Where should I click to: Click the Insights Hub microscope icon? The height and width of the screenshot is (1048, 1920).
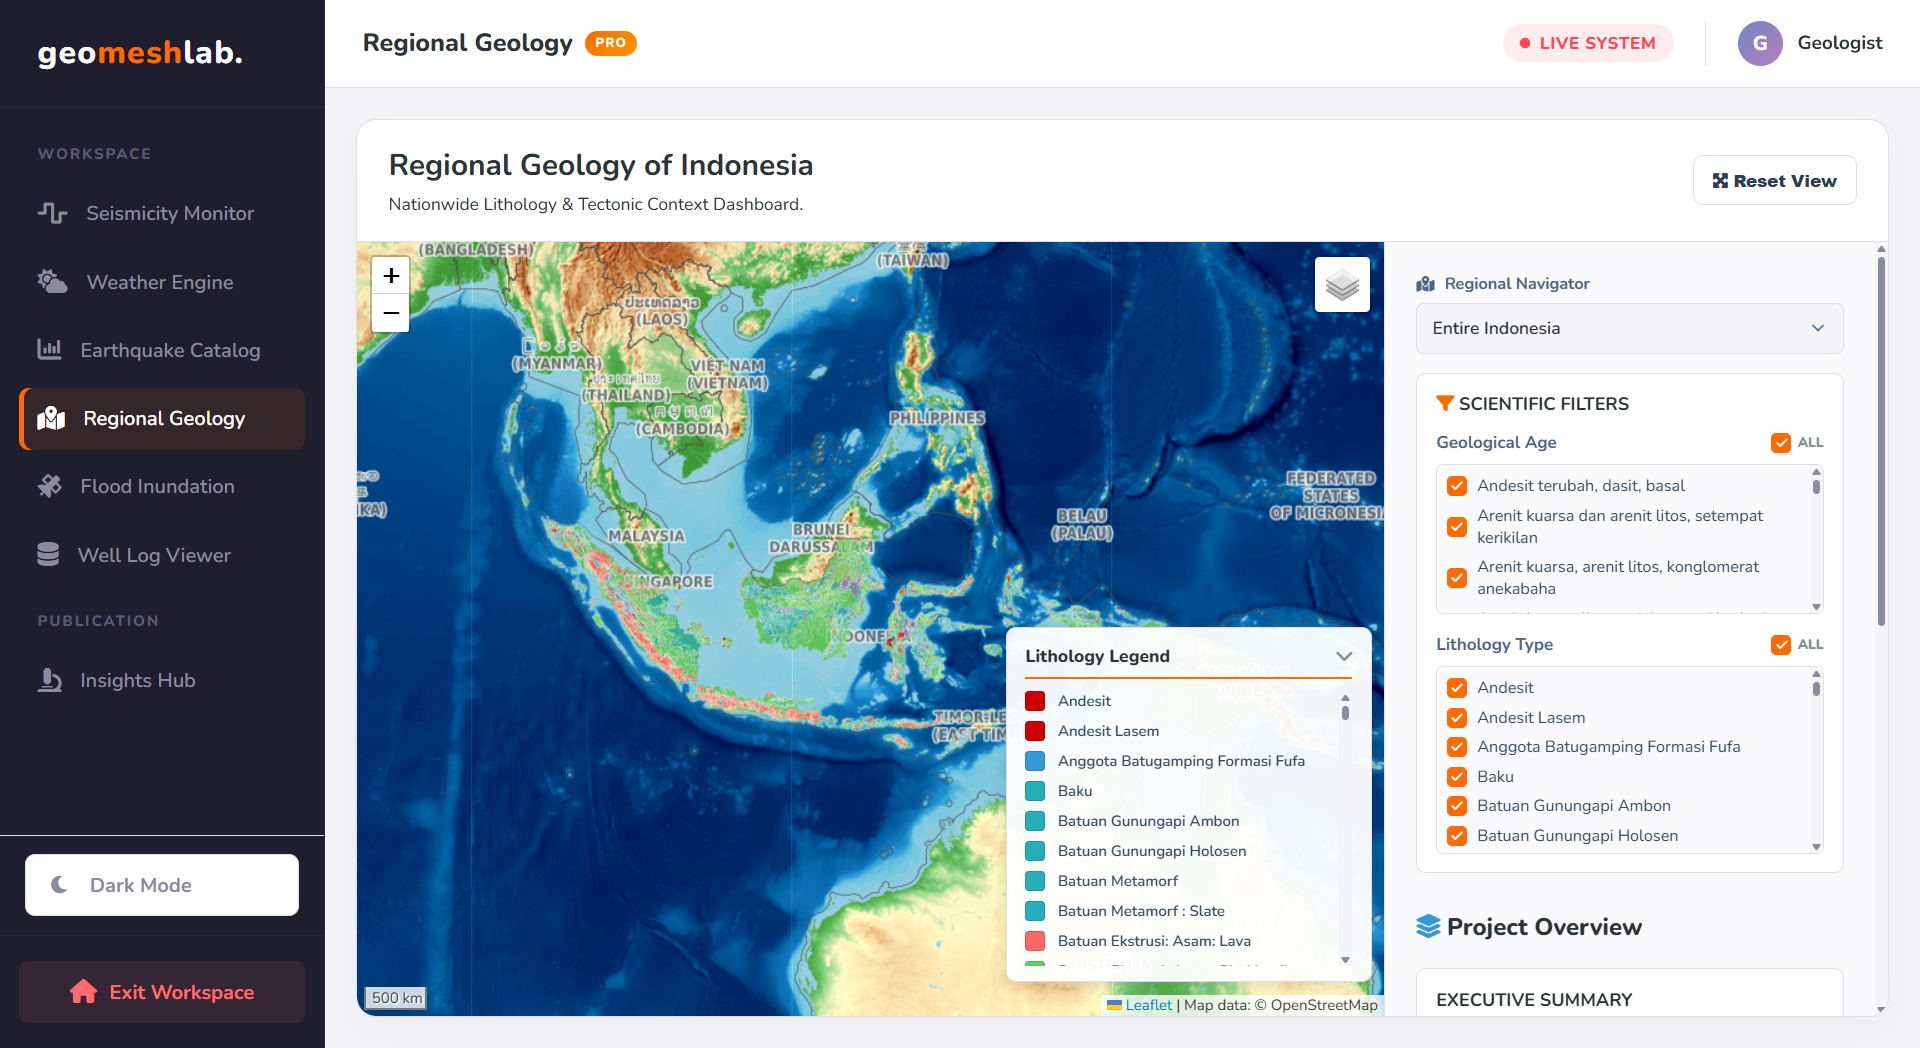[x=49, y=680]
